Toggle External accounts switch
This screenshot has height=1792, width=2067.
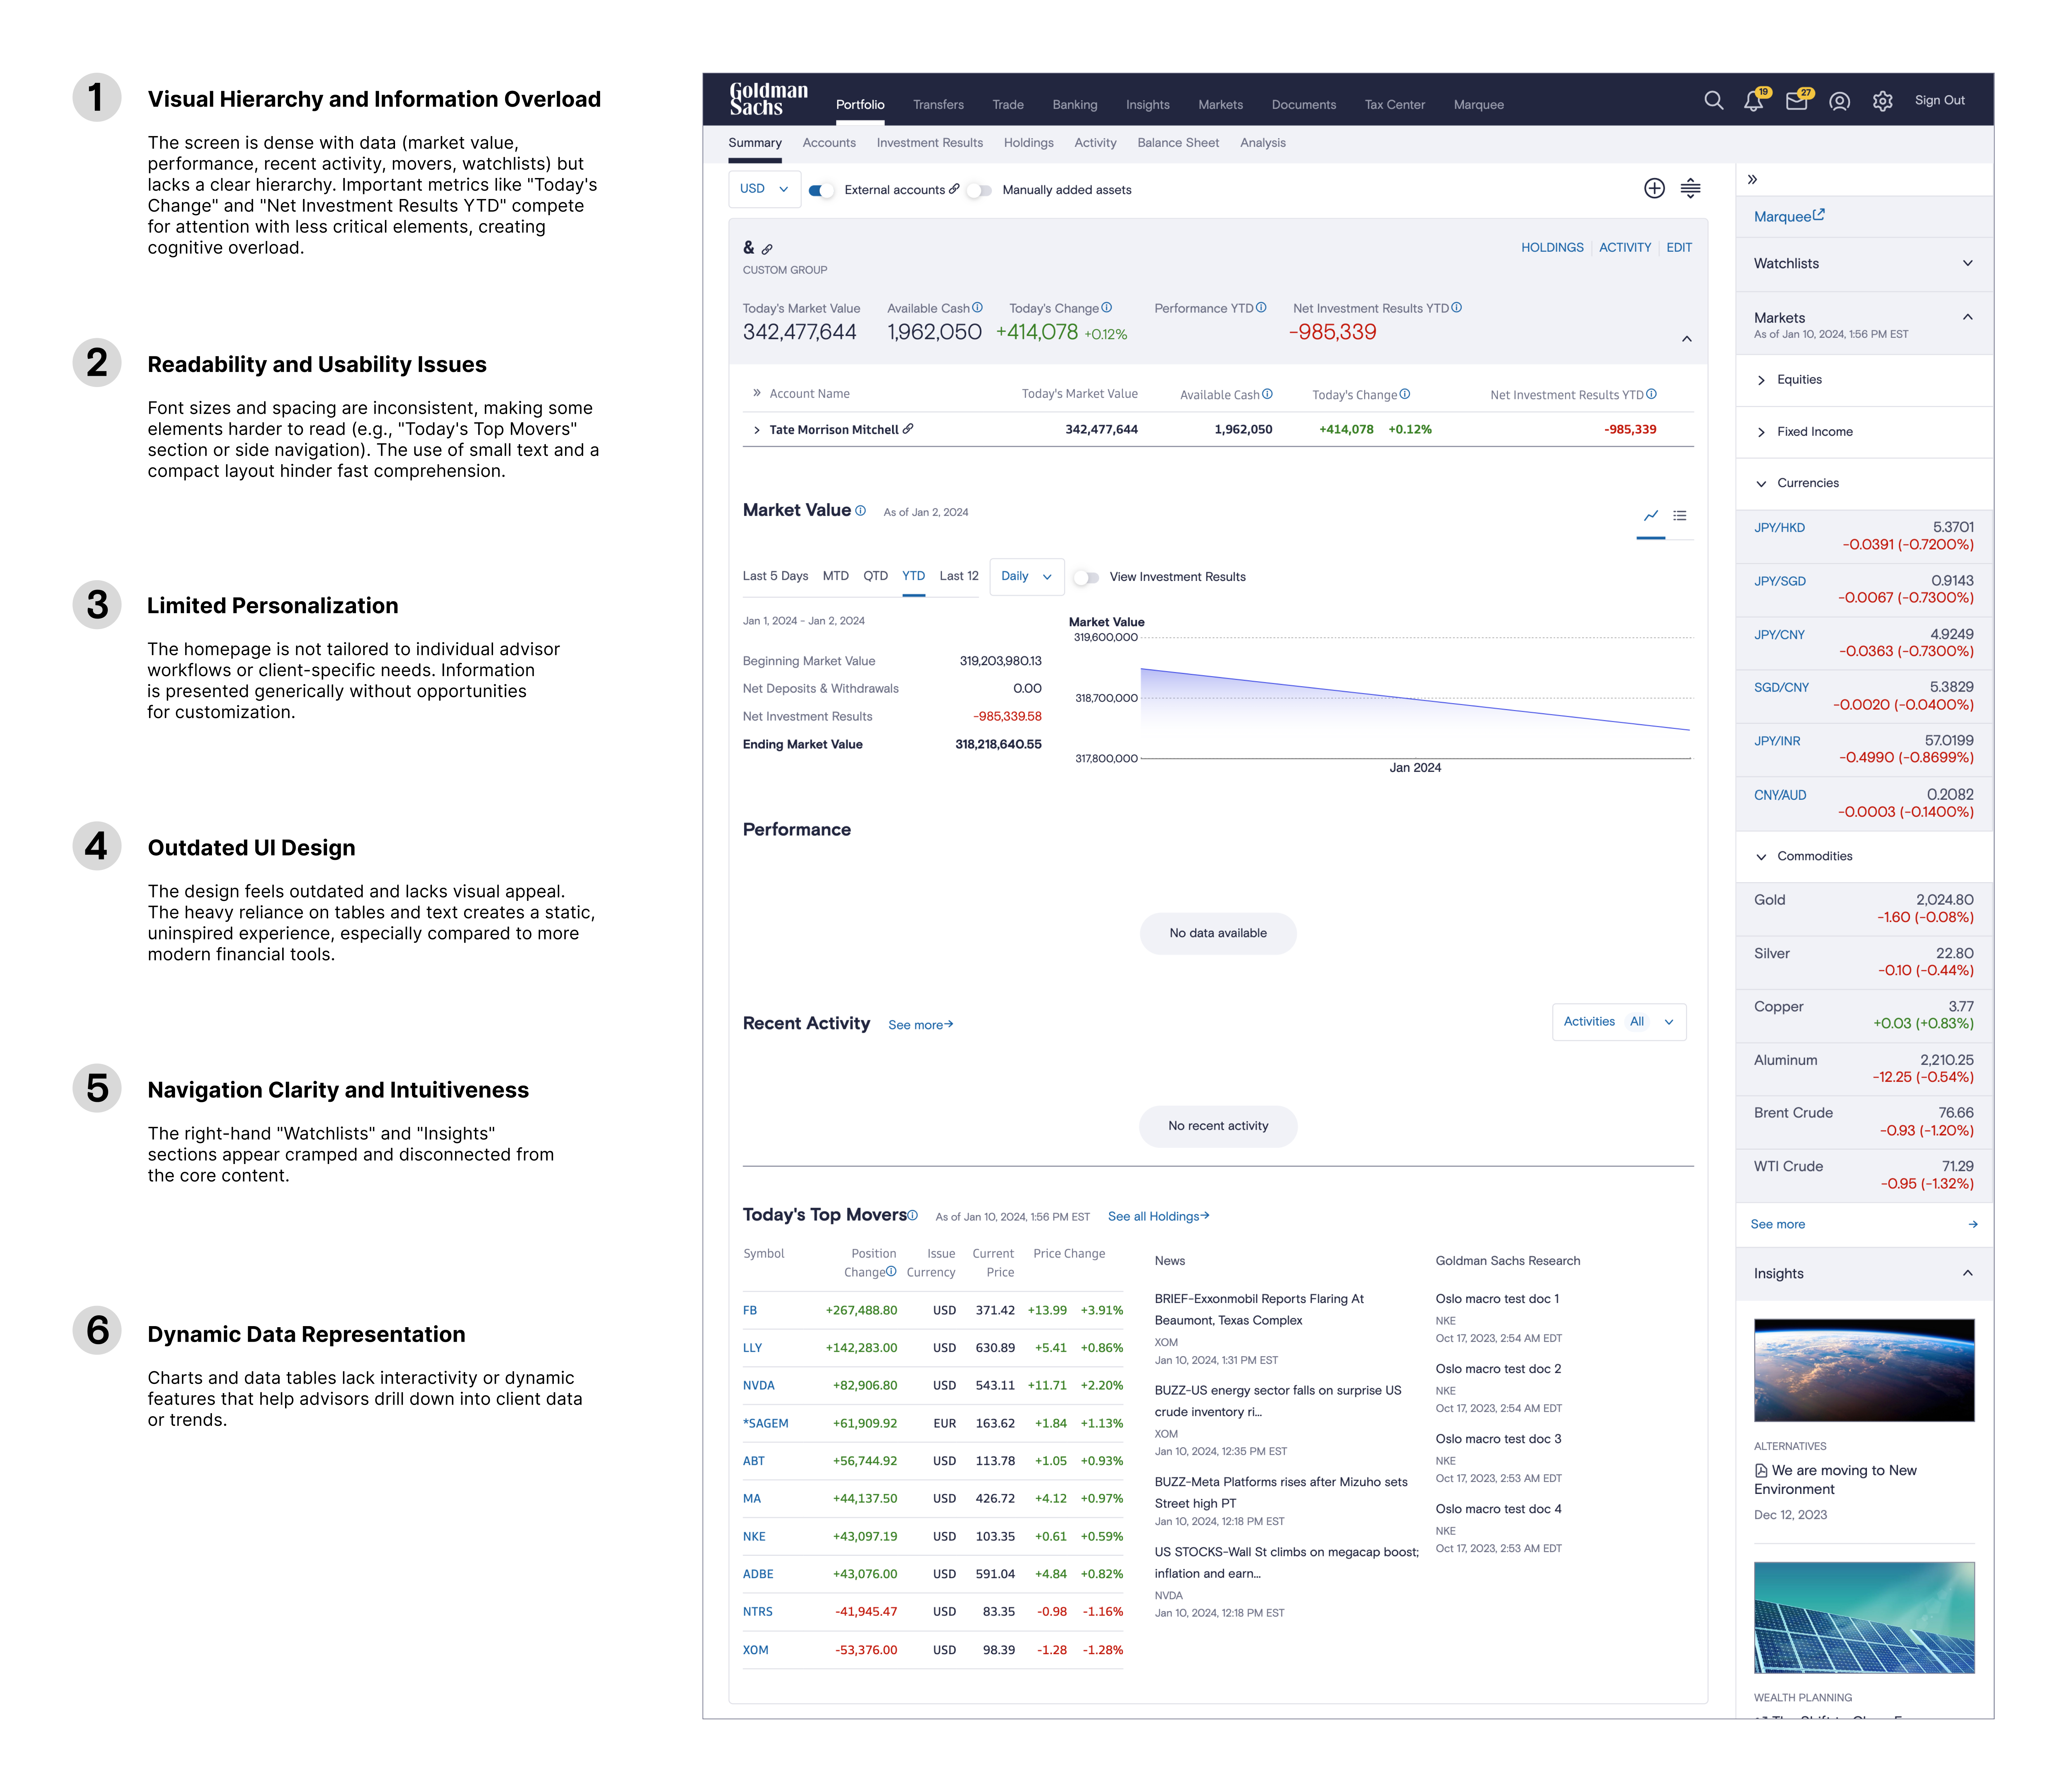(821, 190)
